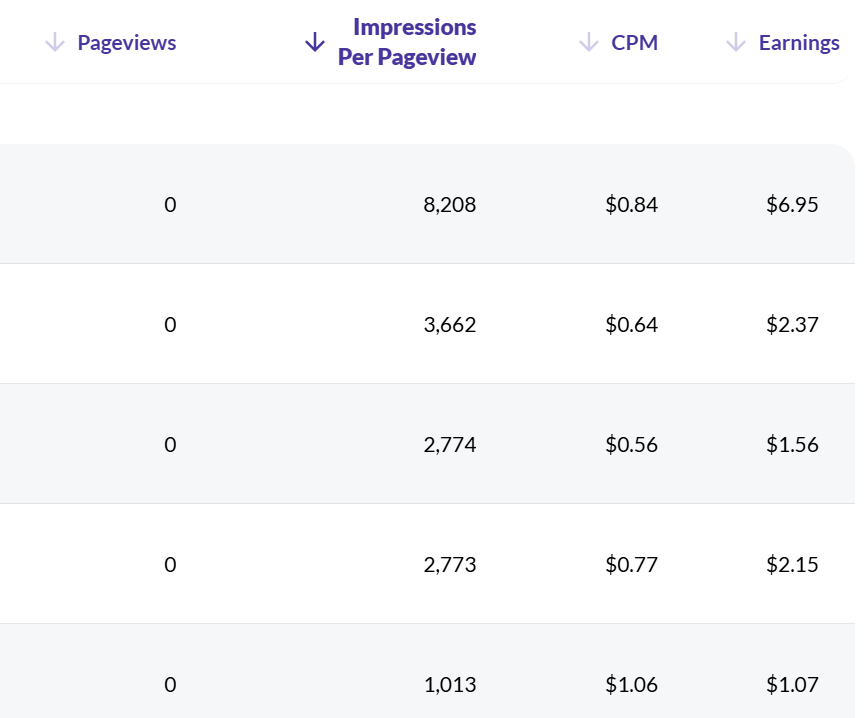
Task: Click the $1.07 earnings cell
Action: (x=792, y=685)
